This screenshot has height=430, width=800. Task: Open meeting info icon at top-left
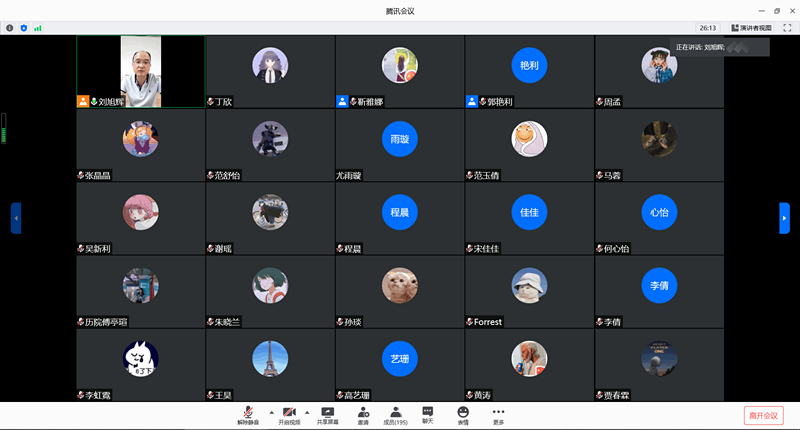pos(9,28)
